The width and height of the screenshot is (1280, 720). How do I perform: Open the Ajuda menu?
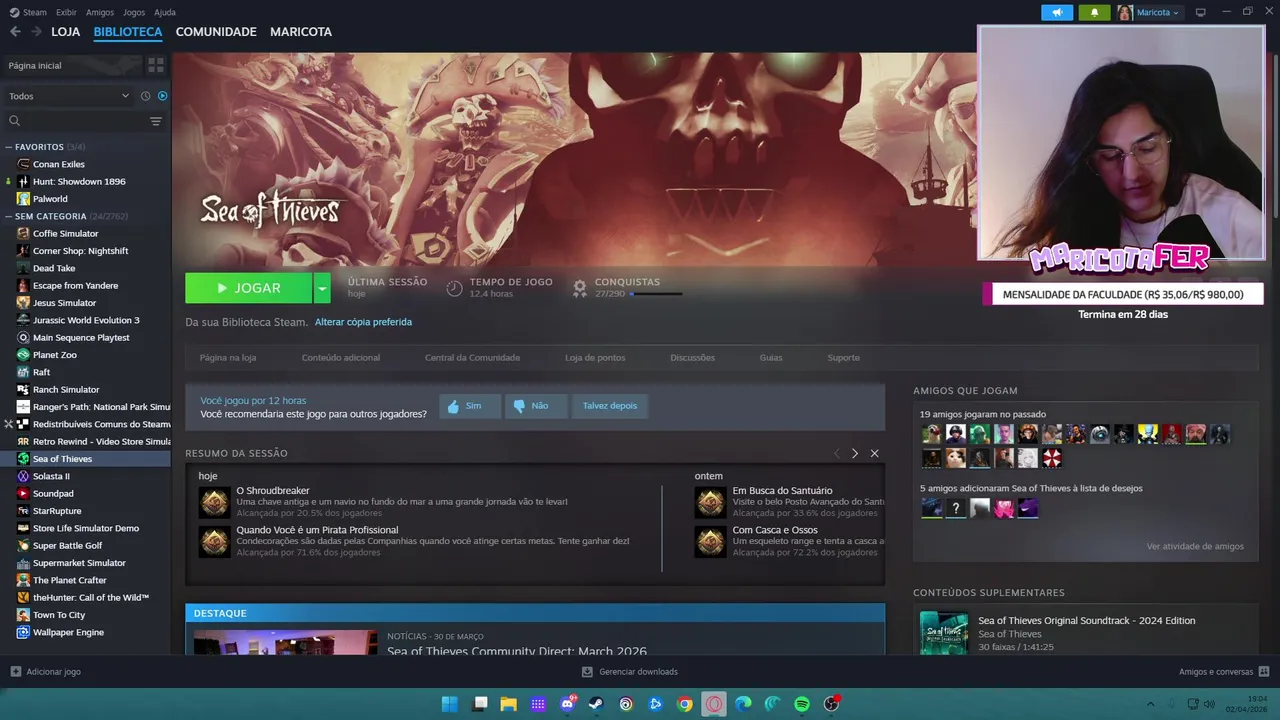(165, 12)
